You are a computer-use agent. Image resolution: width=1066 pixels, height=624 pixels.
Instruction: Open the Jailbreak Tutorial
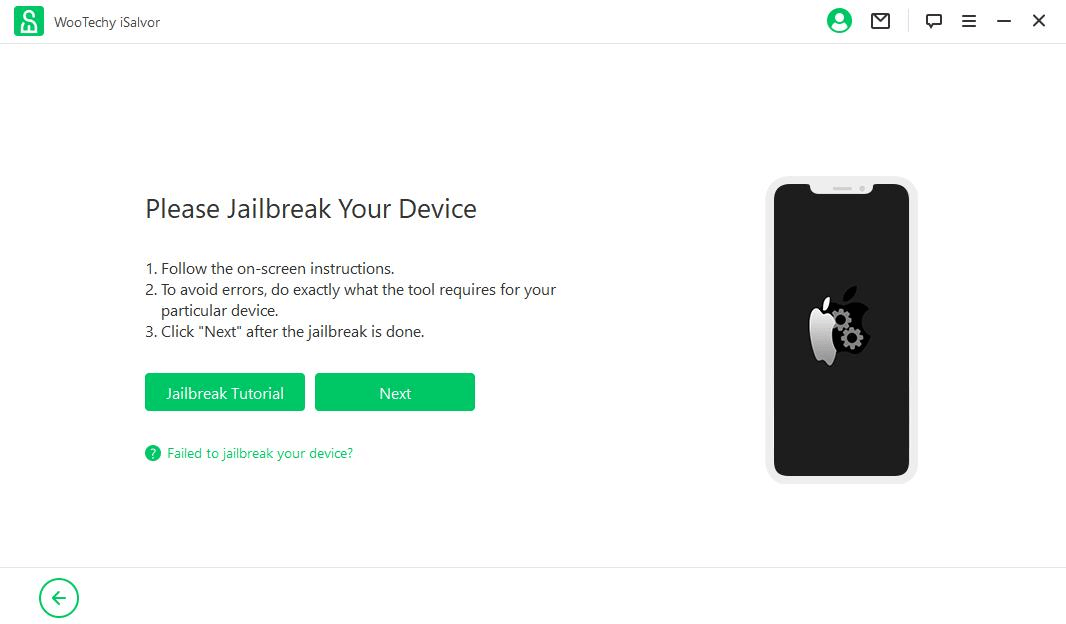tap(224, 392)
